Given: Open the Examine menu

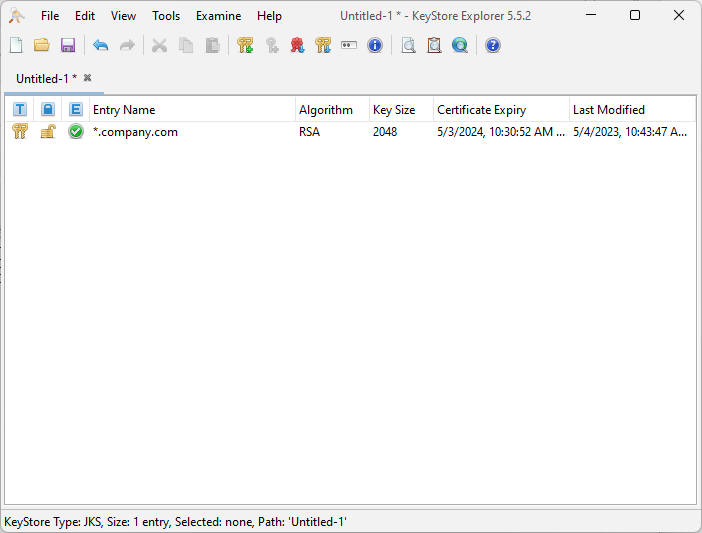Looking at the screenshot, I should point(218,16).
